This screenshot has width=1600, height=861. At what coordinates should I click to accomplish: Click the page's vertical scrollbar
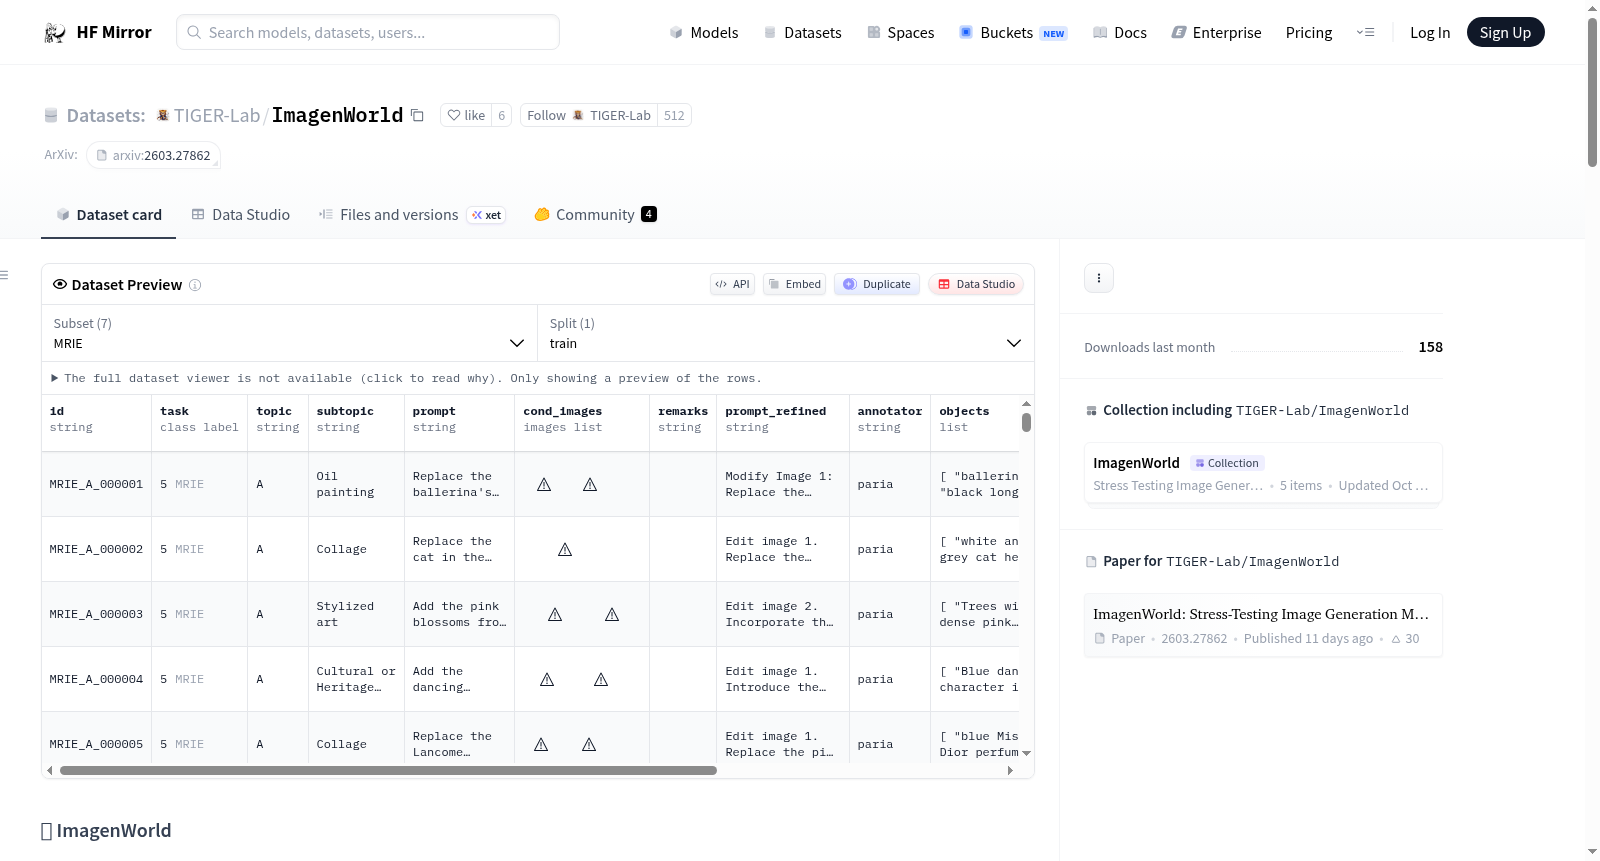tap(1592, 92)
